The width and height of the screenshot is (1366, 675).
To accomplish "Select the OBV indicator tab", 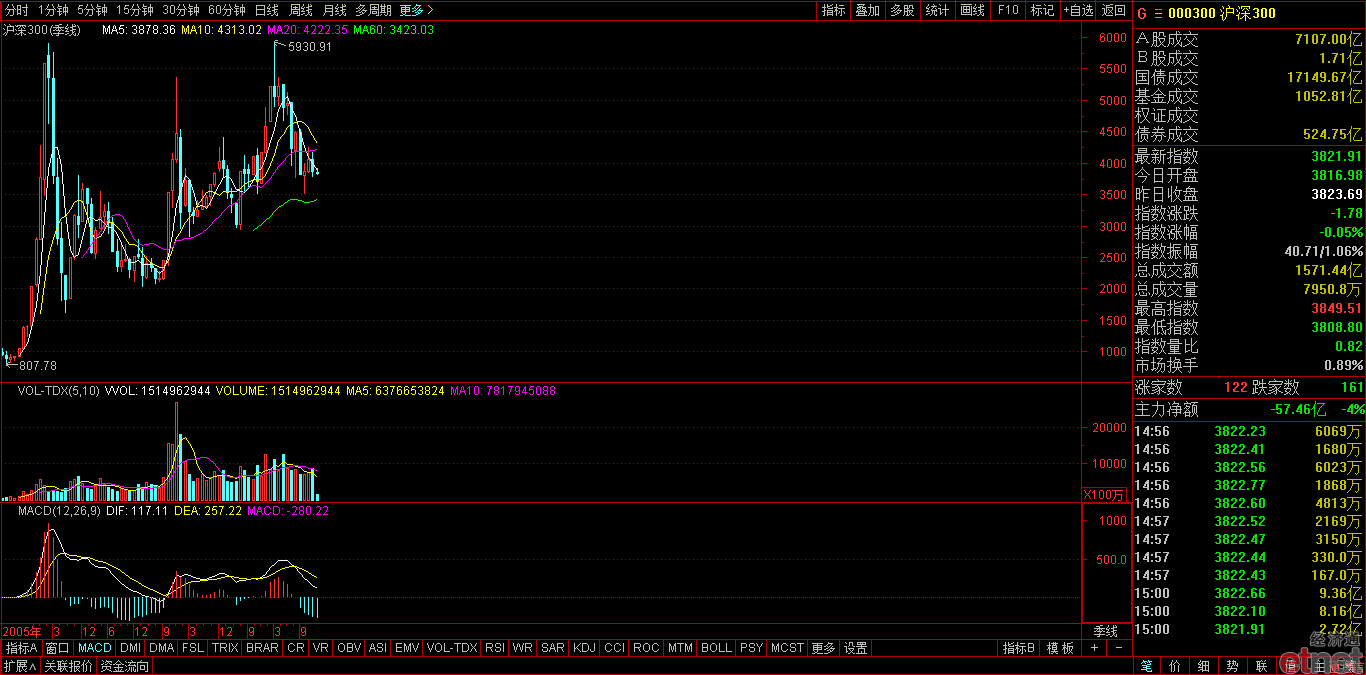I will (349, 648).
